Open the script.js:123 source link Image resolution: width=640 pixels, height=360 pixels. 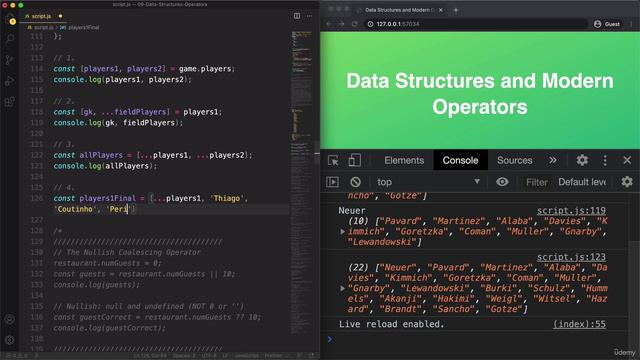coord(571,257)
